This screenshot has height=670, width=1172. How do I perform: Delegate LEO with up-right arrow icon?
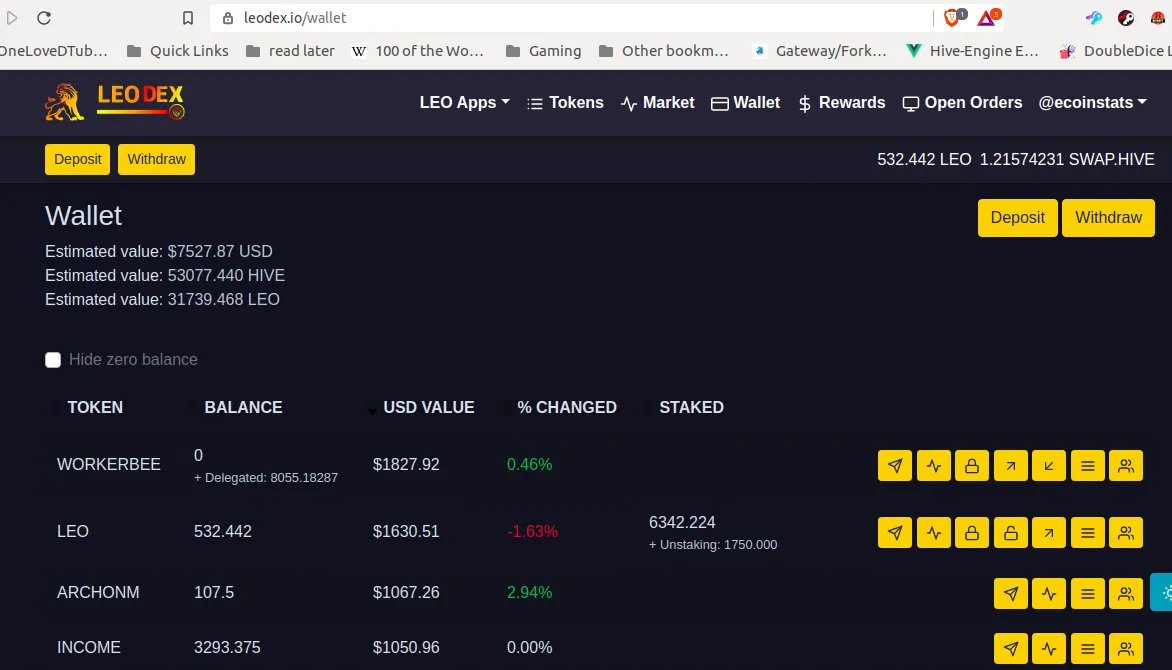pyautogui.click(x=1049, y=533)
